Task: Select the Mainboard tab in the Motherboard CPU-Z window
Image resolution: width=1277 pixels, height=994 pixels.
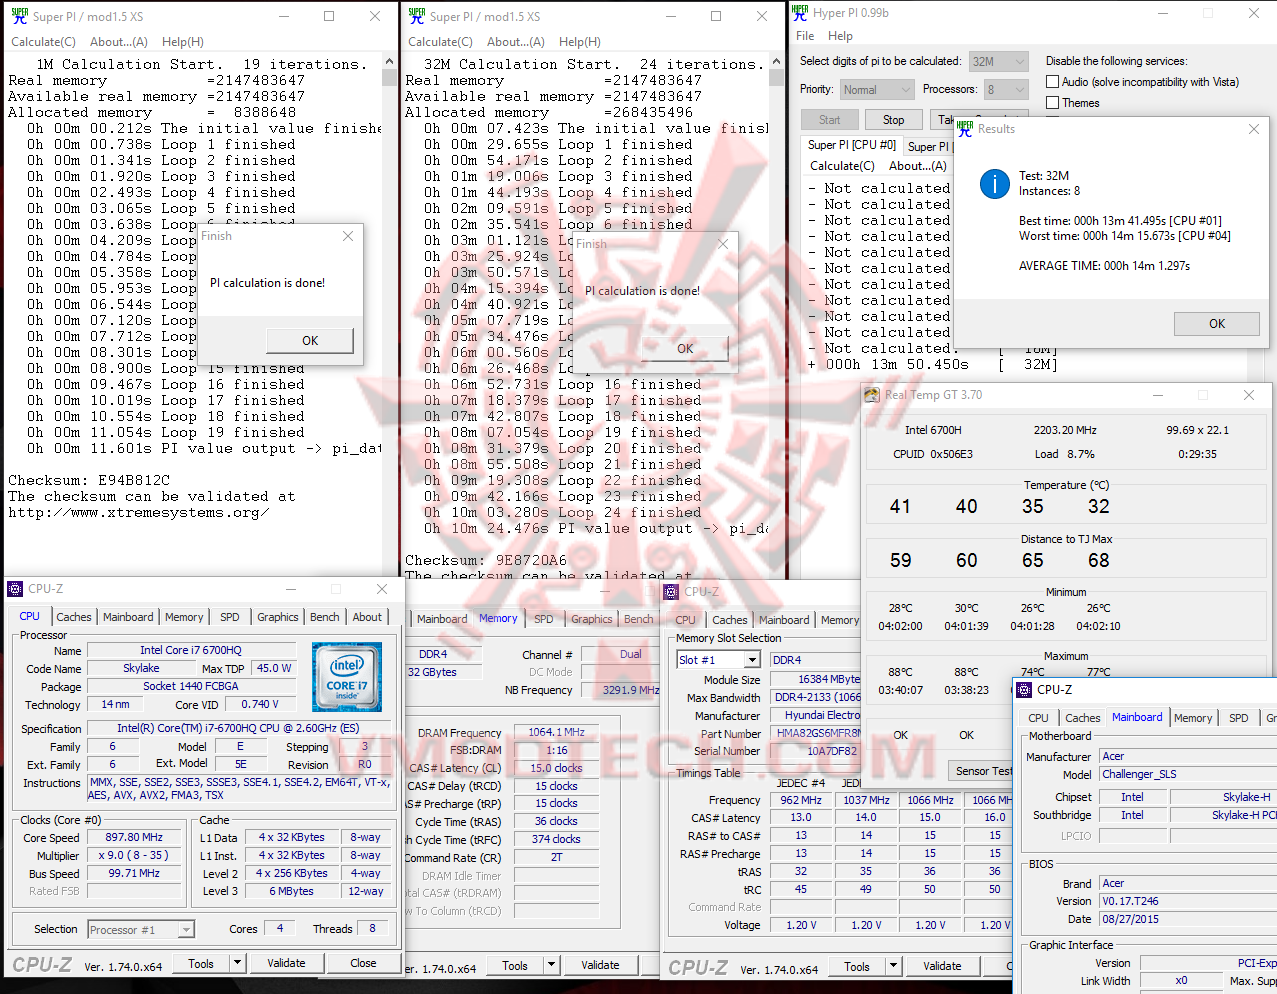Action: 1137,717
